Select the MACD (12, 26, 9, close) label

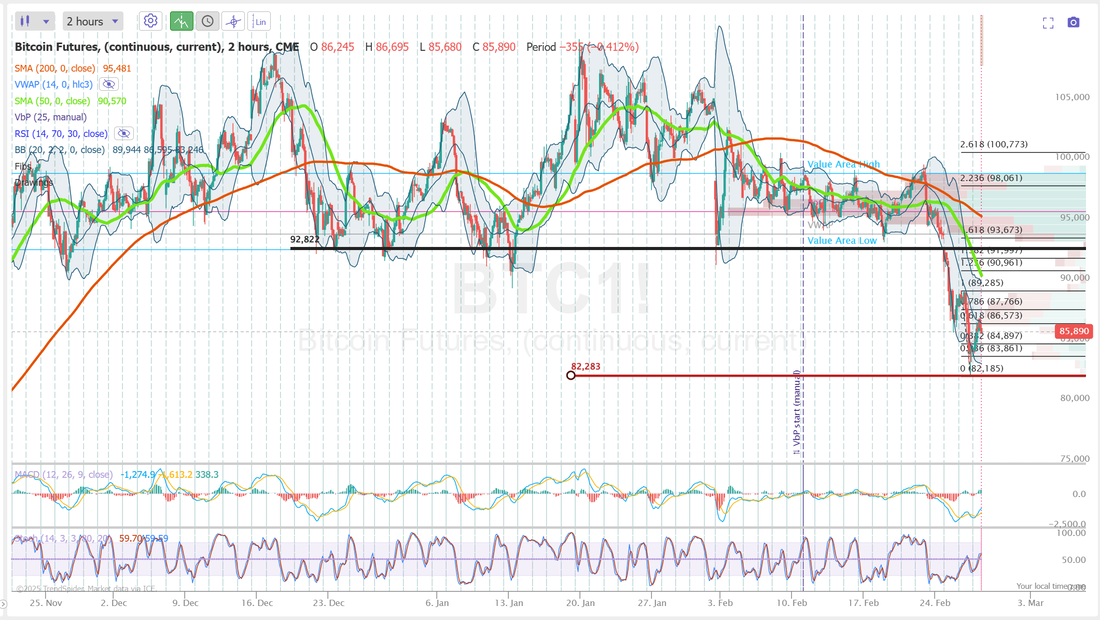click(63, 475)
